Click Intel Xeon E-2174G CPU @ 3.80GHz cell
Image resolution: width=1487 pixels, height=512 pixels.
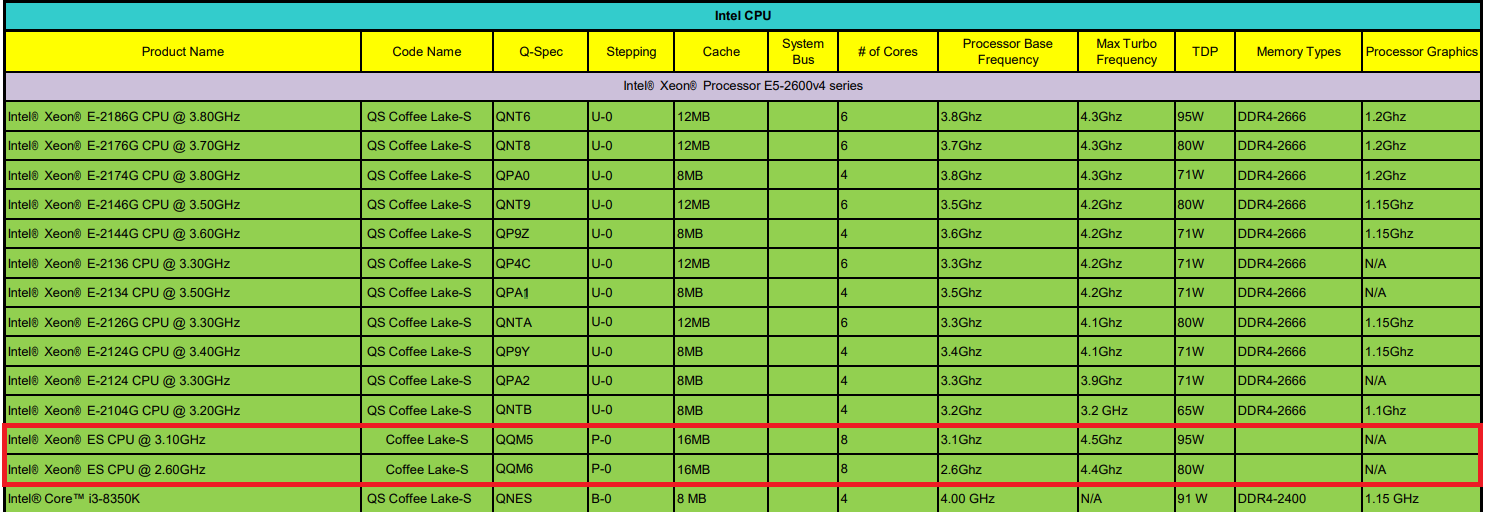click(x=183, y=175)
